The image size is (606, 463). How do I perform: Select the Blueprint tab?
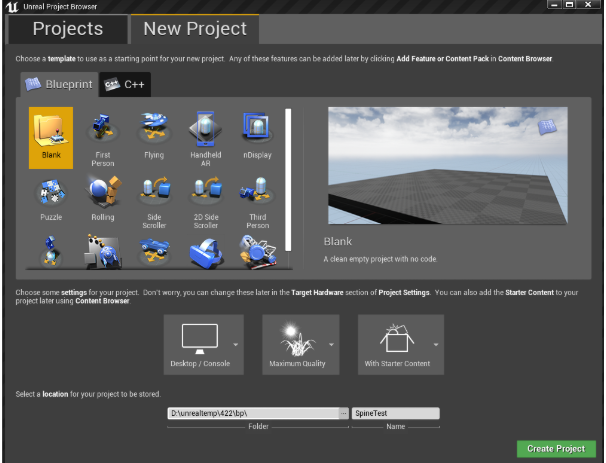point(59,84)
